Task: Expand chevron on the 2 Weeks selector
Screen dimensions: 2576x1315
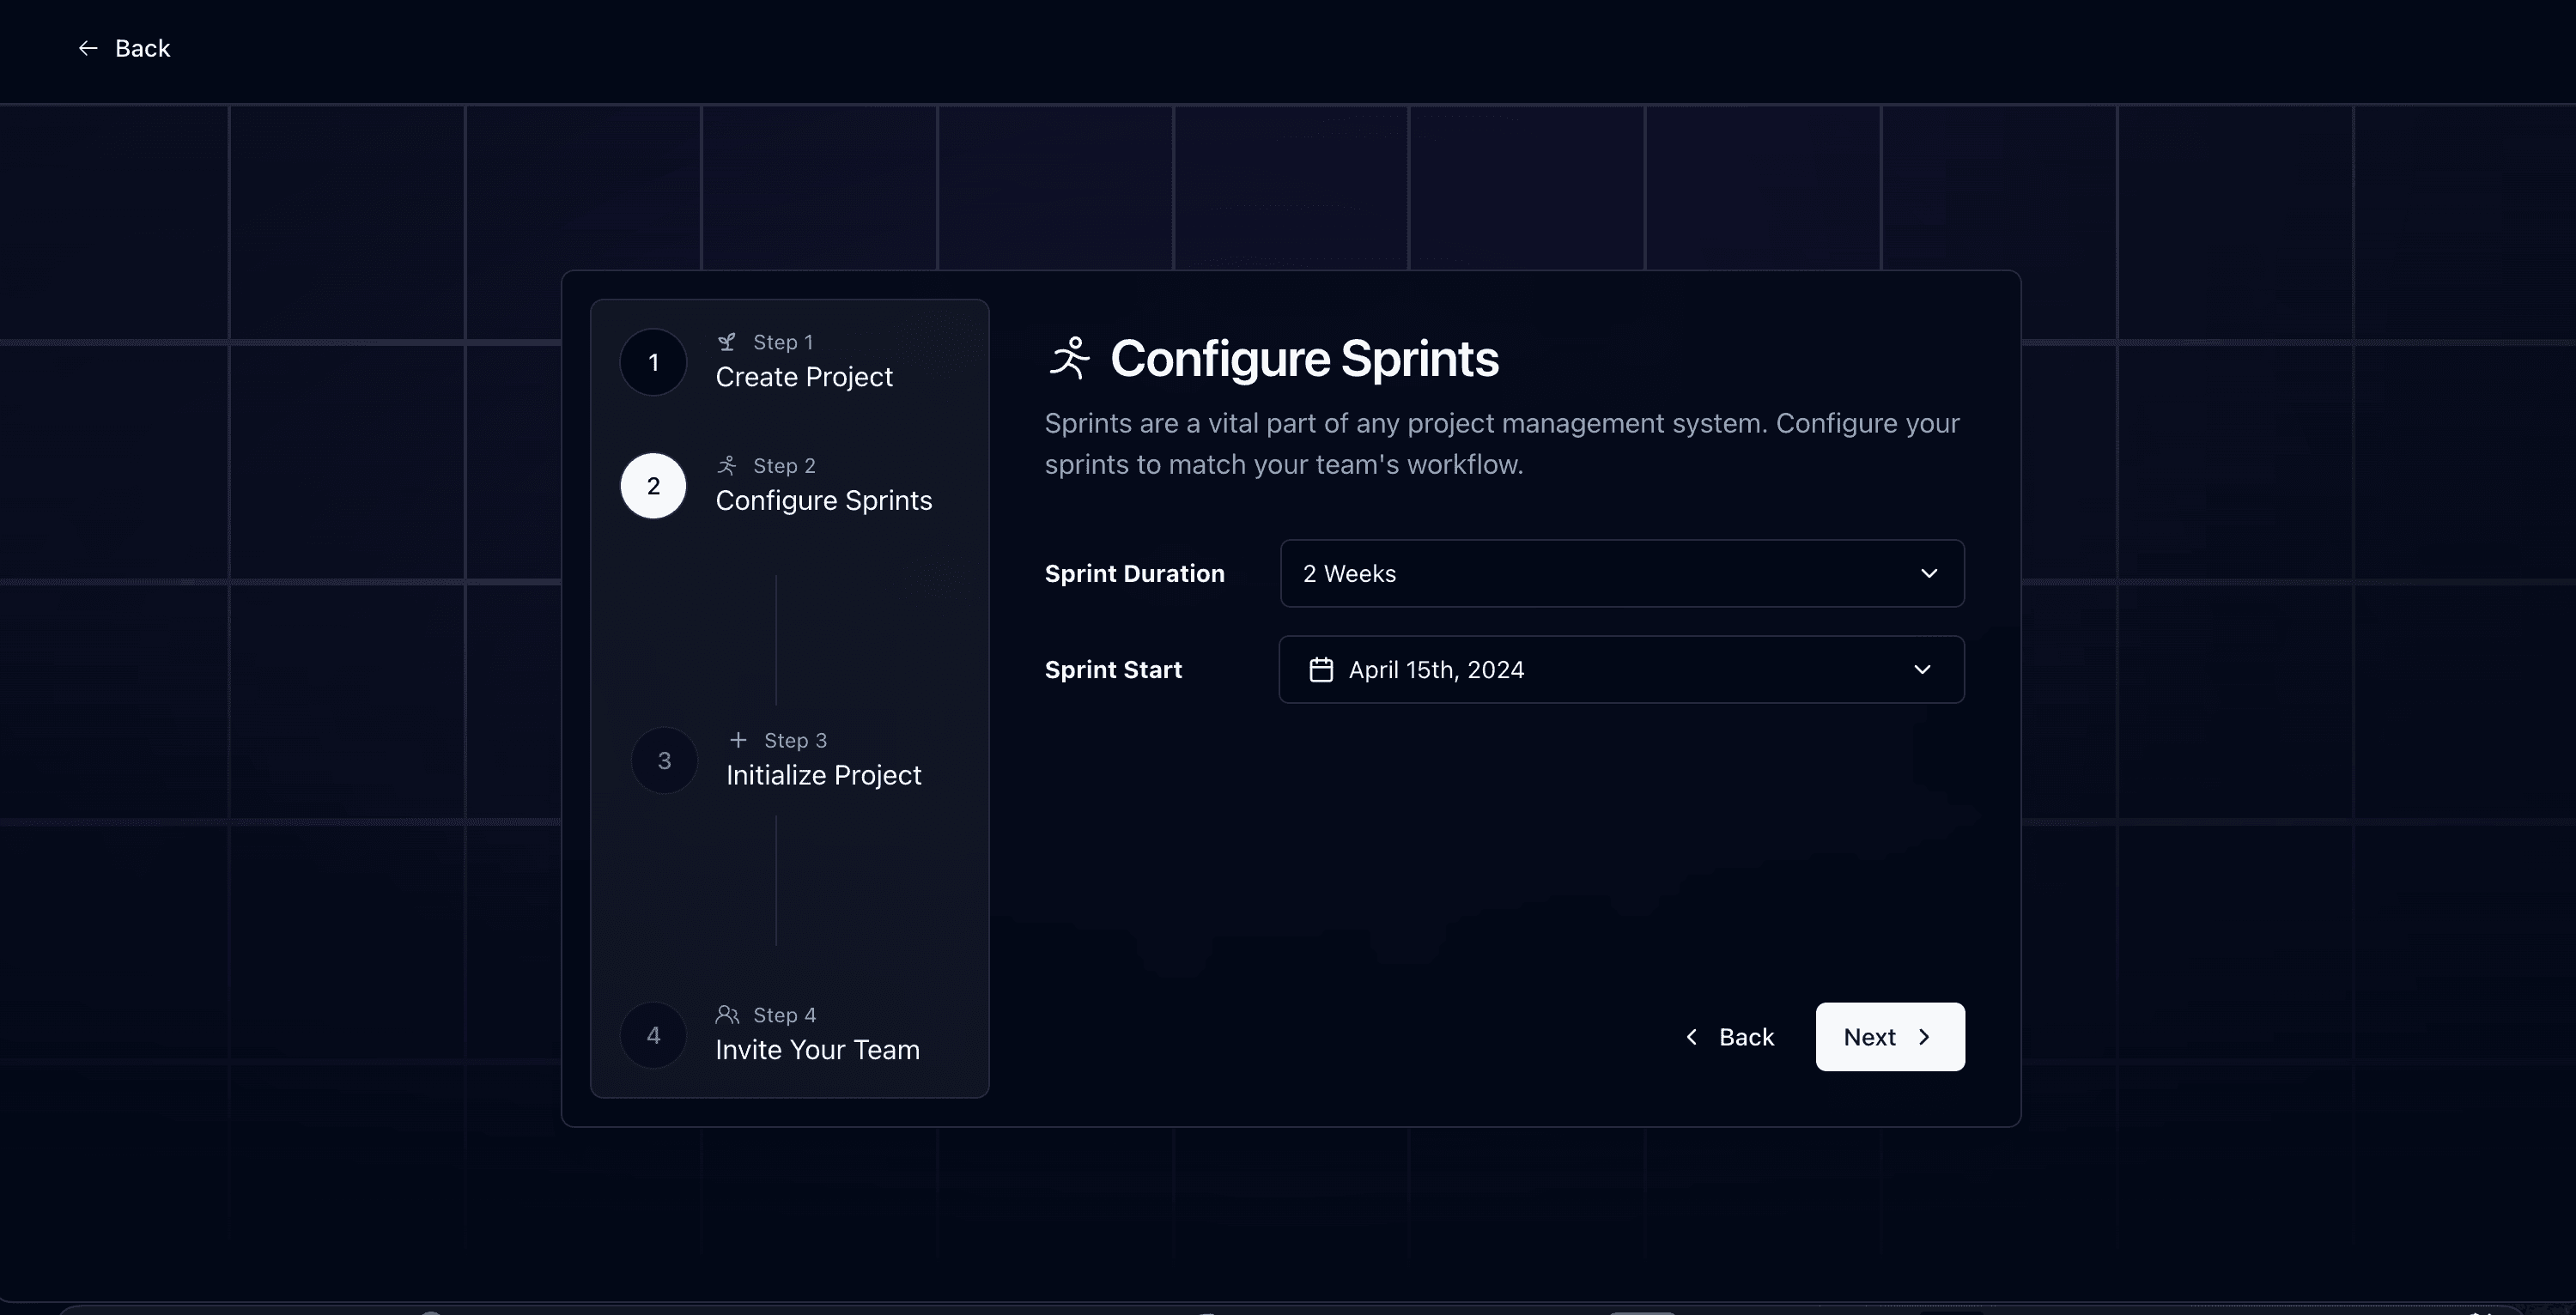Action: pyautogui.click(x=1929, y=574)
